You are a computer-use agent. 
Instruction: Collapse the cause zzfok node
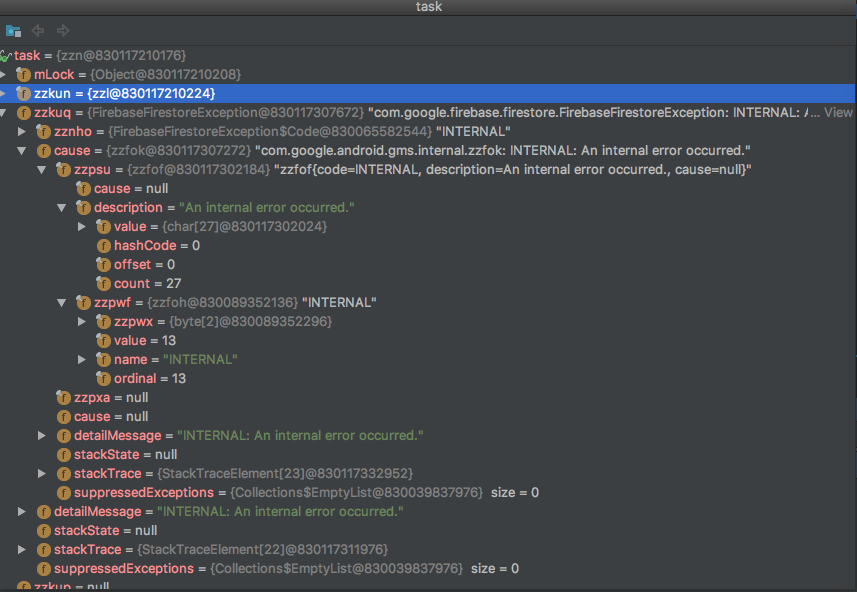(x=22, y=151)
